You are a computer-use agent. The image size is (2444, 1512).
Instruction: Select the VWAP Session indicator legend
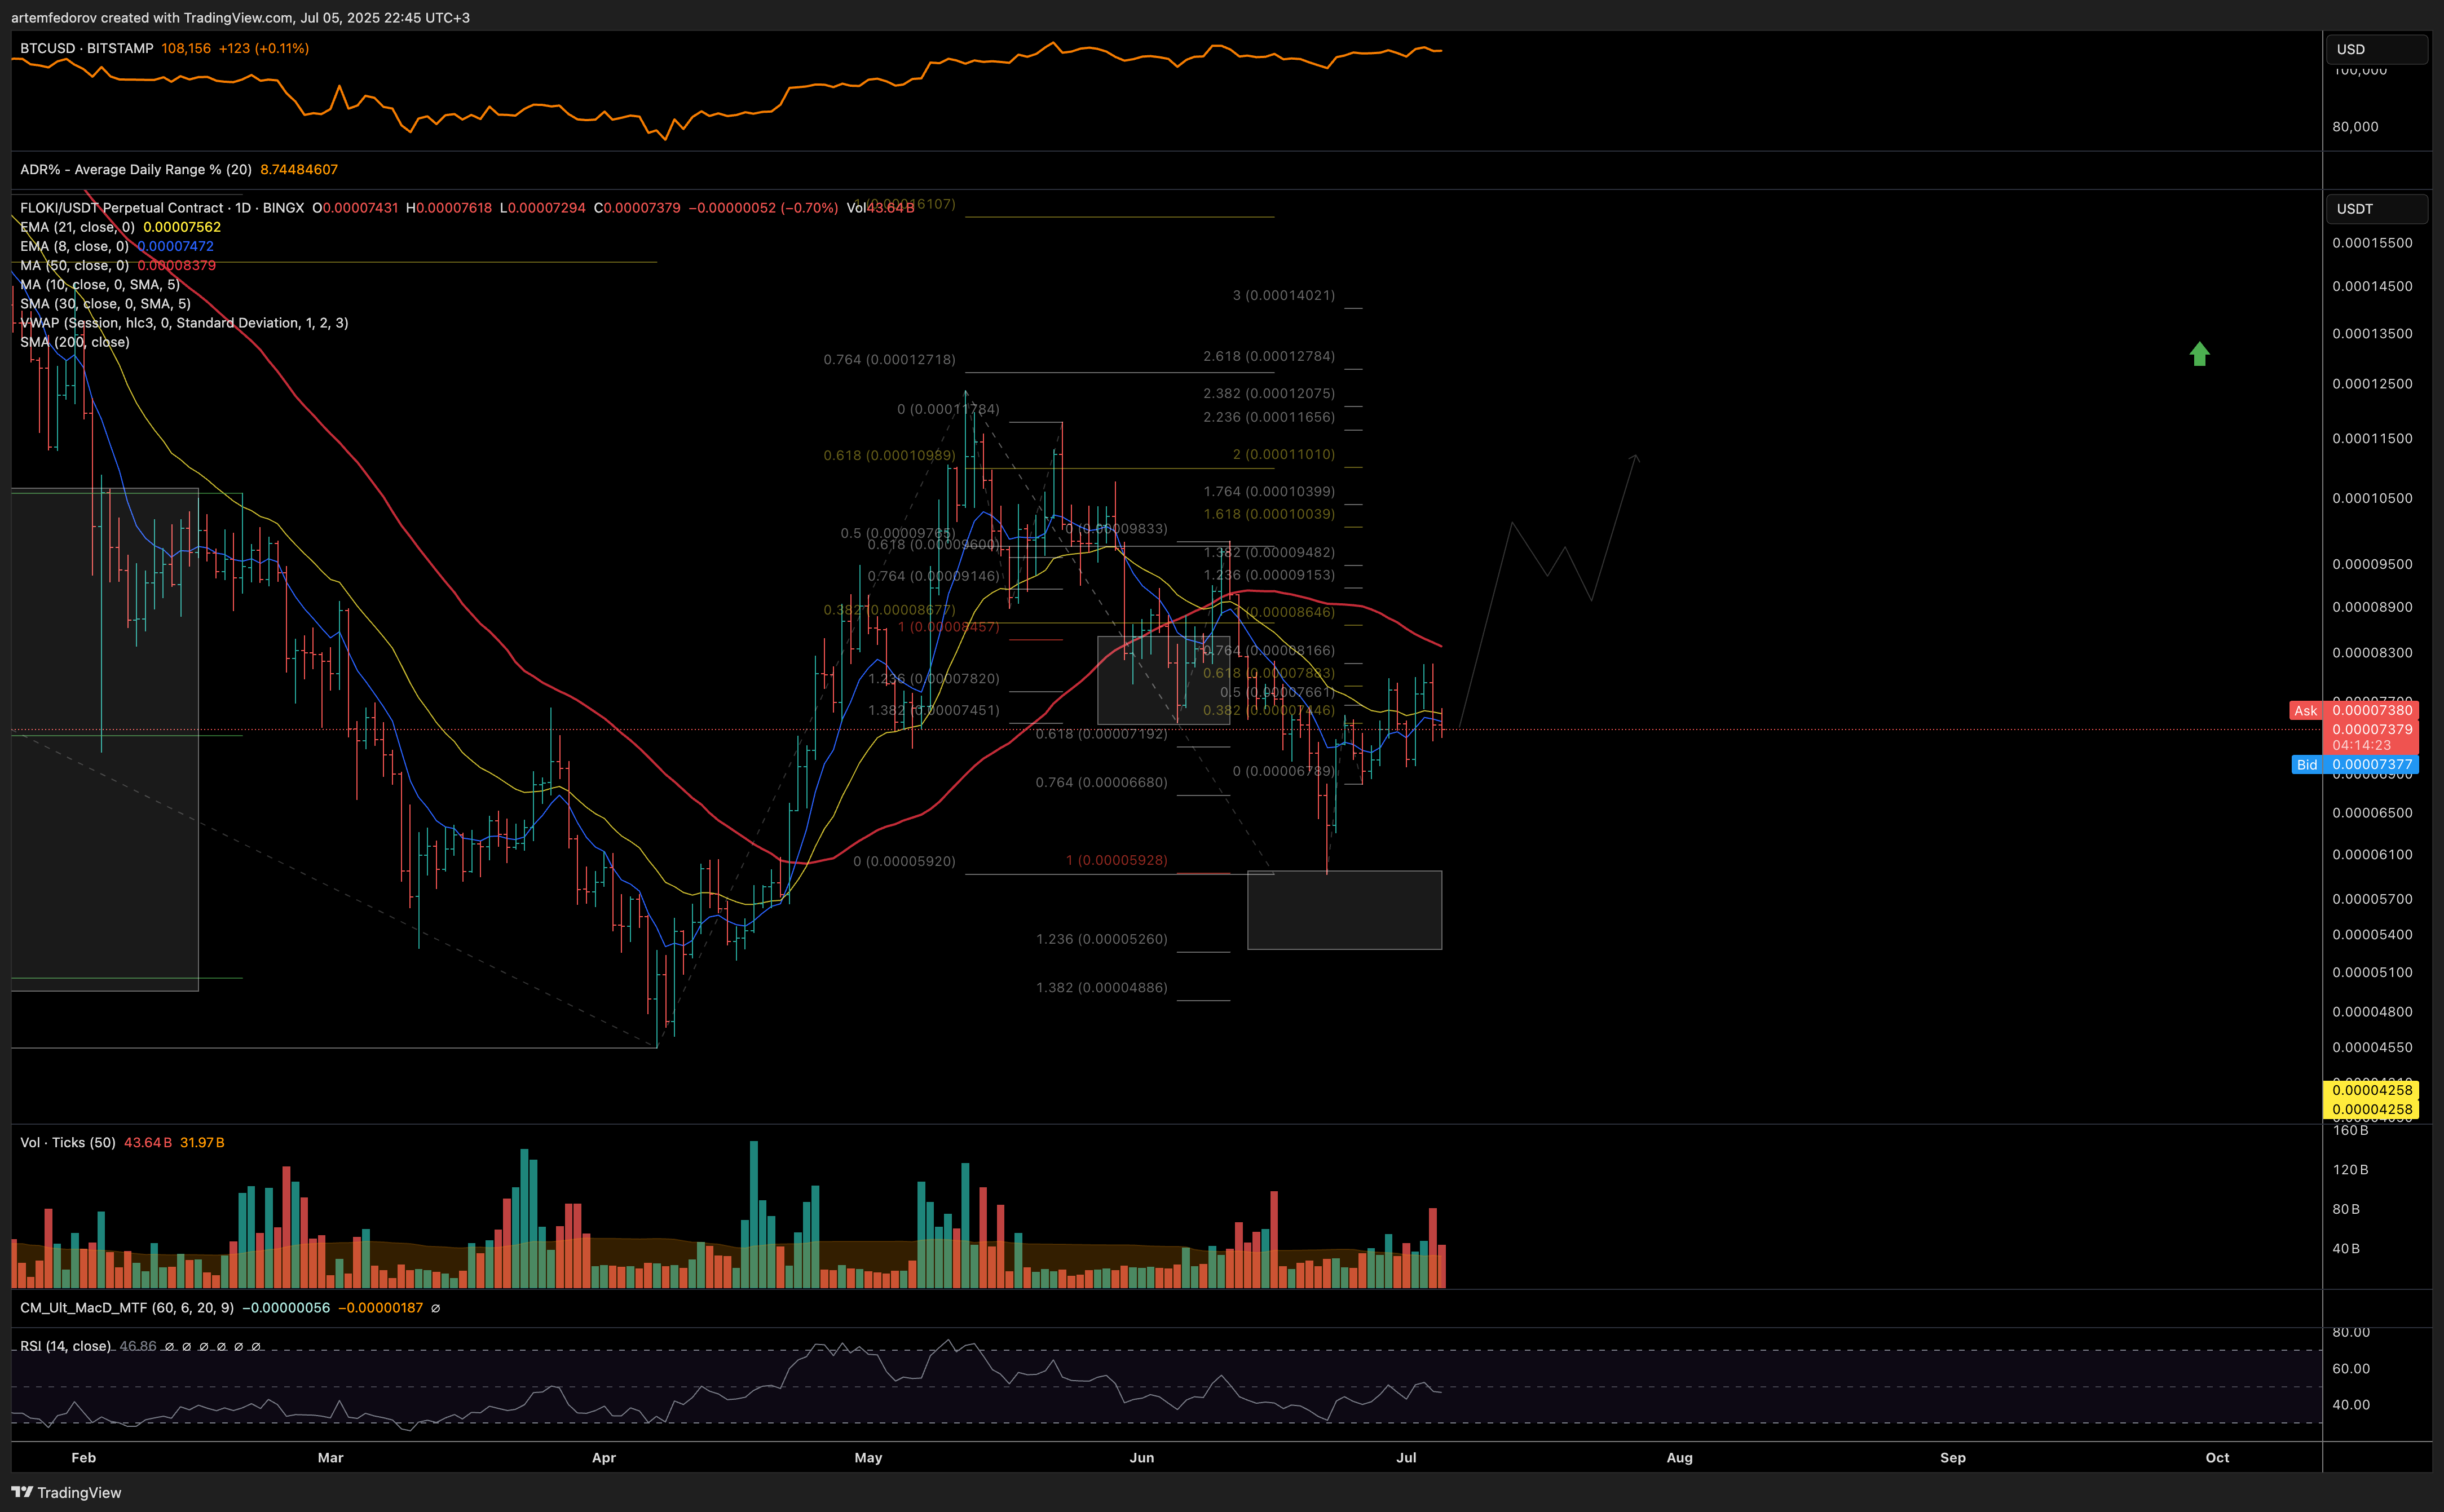pyautogui.click(x=184, y=323)
